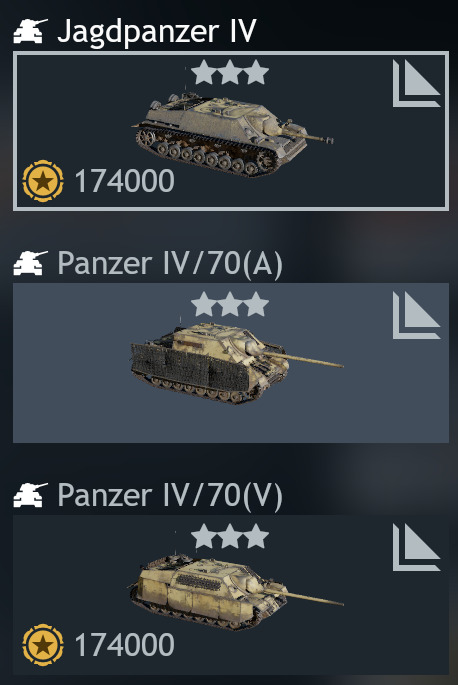This screenshot has width=458, height=685.
Task: Click the three stars on Jagdpanzer IV
Action: (230, 73)
